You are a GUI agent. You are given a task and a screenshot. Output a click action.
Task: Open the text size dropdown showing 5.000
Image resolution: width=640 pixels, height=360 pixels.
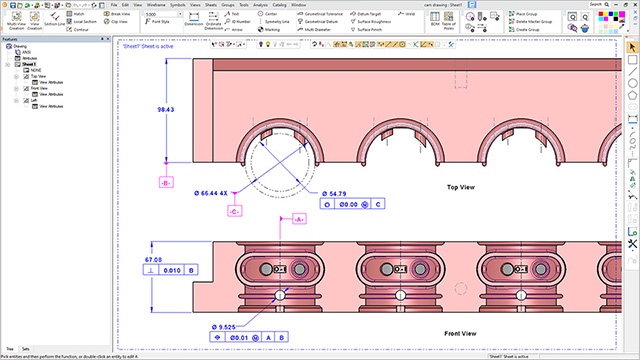(180, 14)
